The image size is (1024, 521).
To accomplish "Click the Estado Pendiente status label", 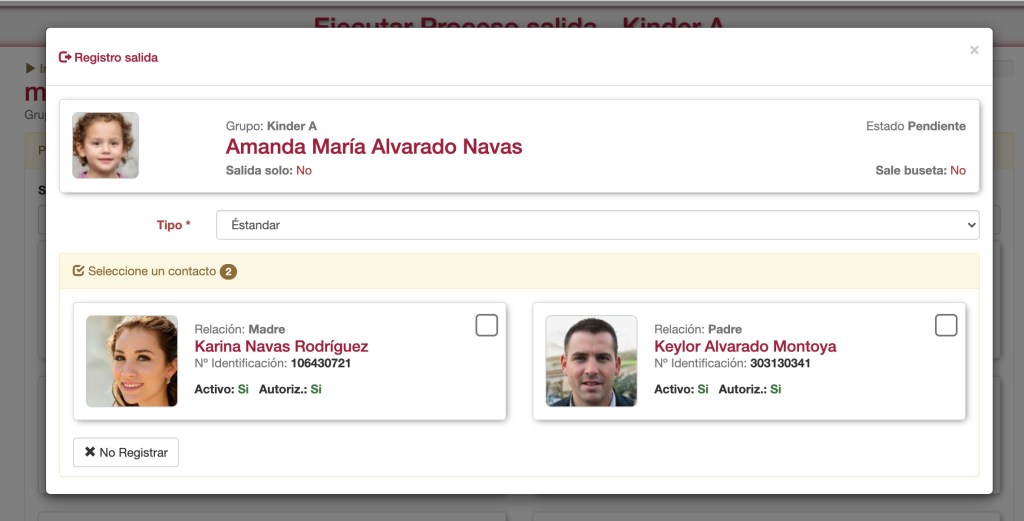I will point(915,126).
